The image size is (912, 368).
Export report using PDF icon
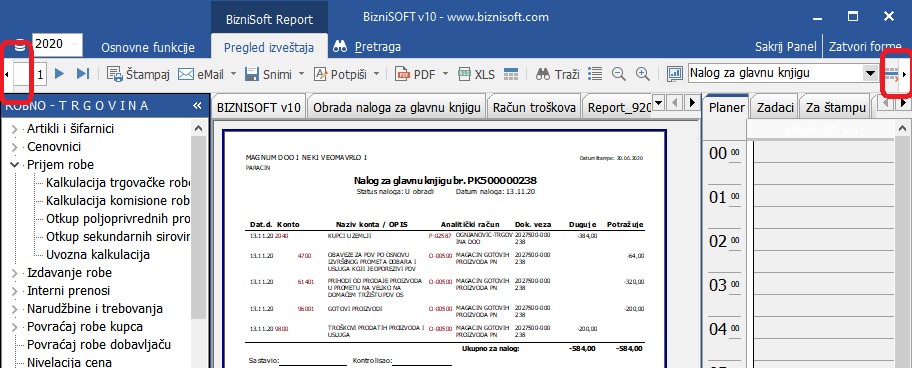(x=402, y=74)
